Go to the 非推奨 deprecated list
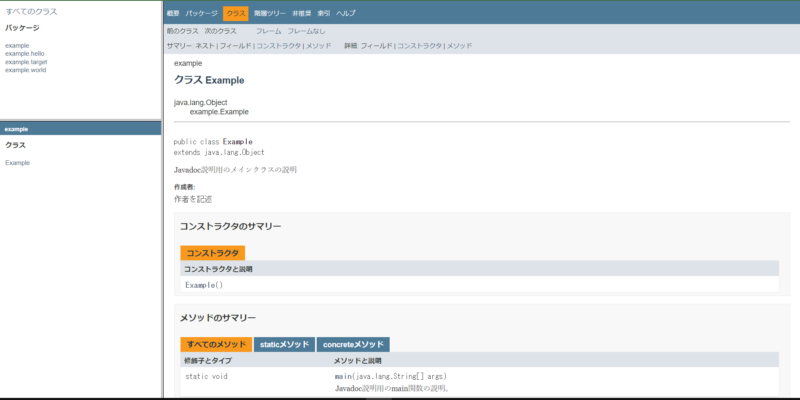The image size is (800, 400). click(301, 13)
